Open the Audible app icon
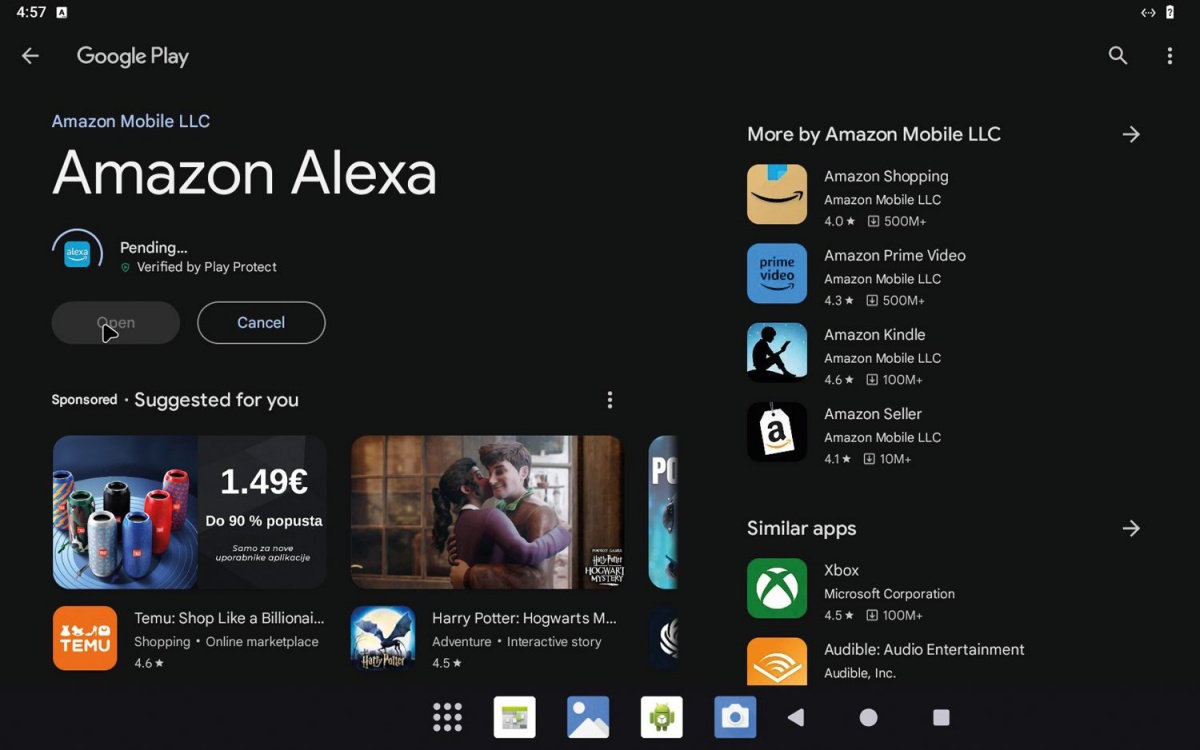This screenshot has width=1200, height=750. coord(777,661)
